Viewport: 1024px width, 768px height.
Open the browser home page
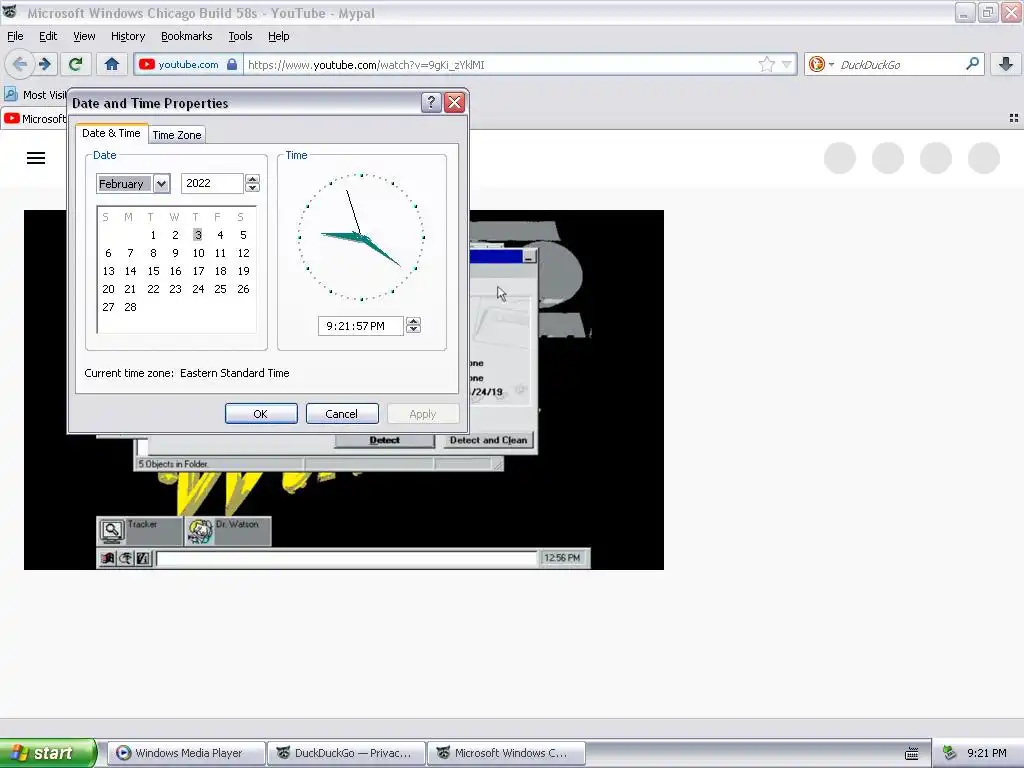(112, 64)
